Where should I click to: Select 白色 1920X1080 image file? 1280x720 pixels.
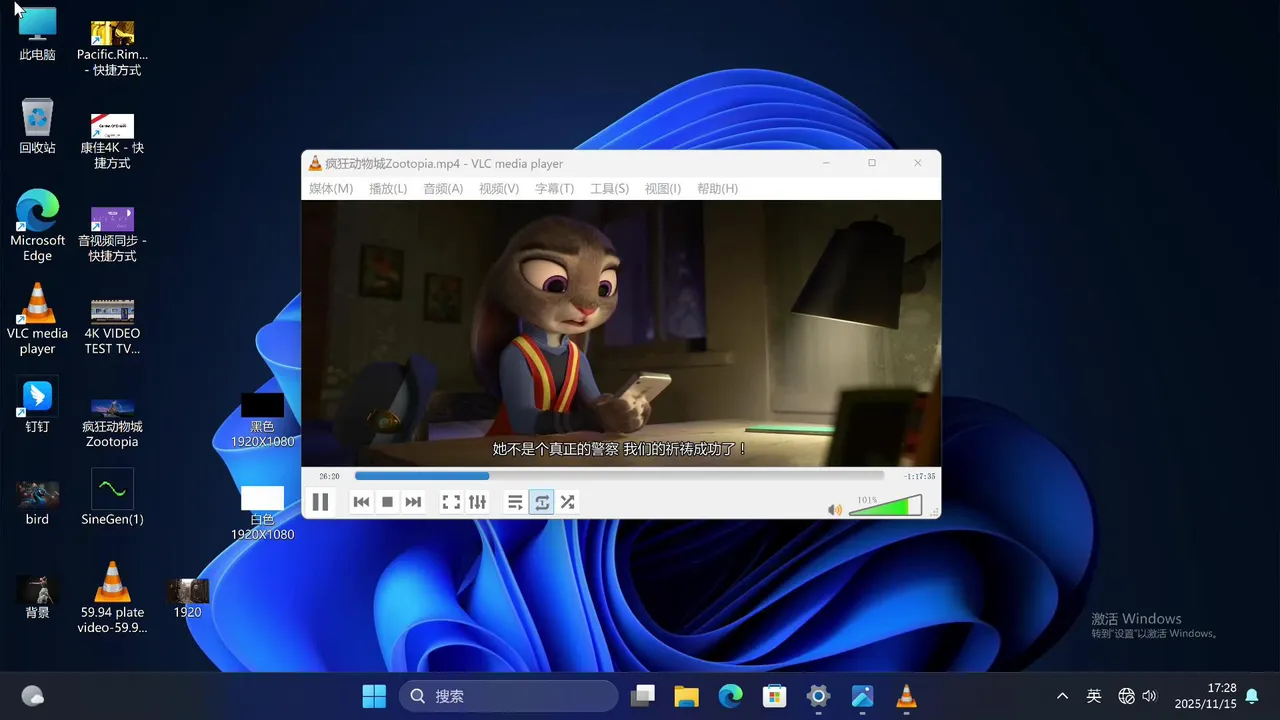click(262, 513)
